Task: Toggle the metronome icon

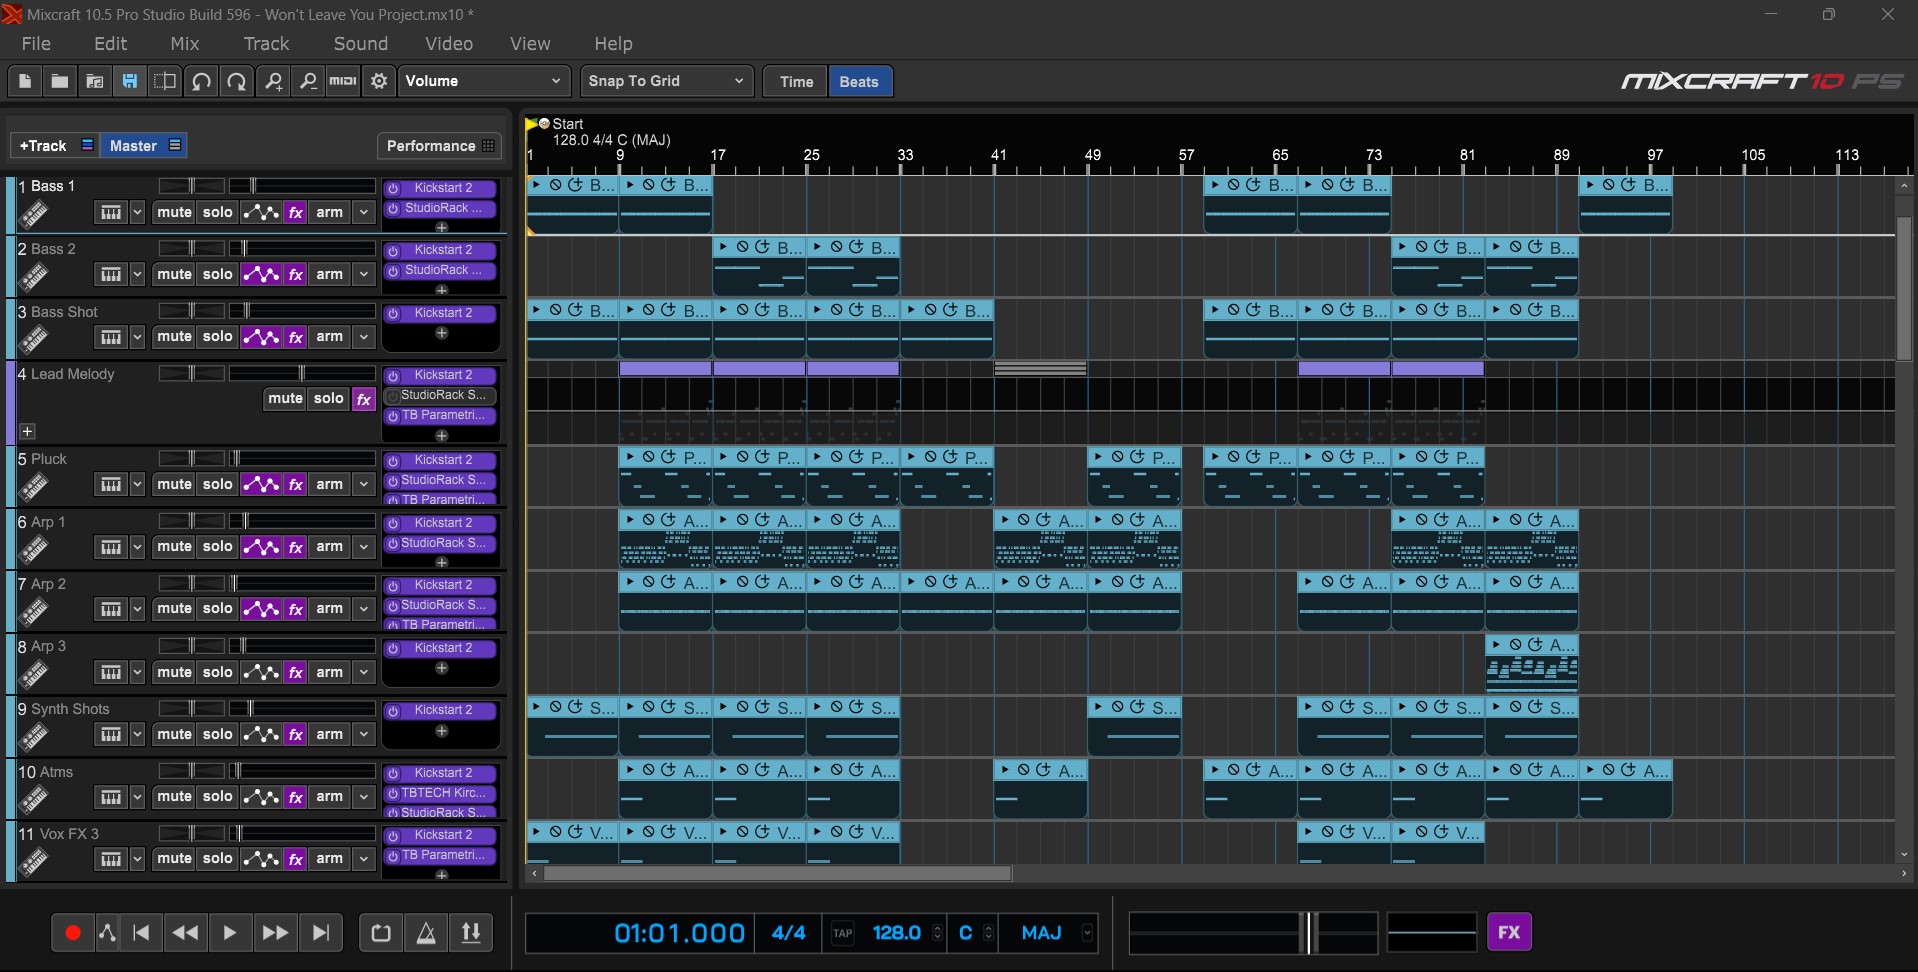Action: (426, 933)
